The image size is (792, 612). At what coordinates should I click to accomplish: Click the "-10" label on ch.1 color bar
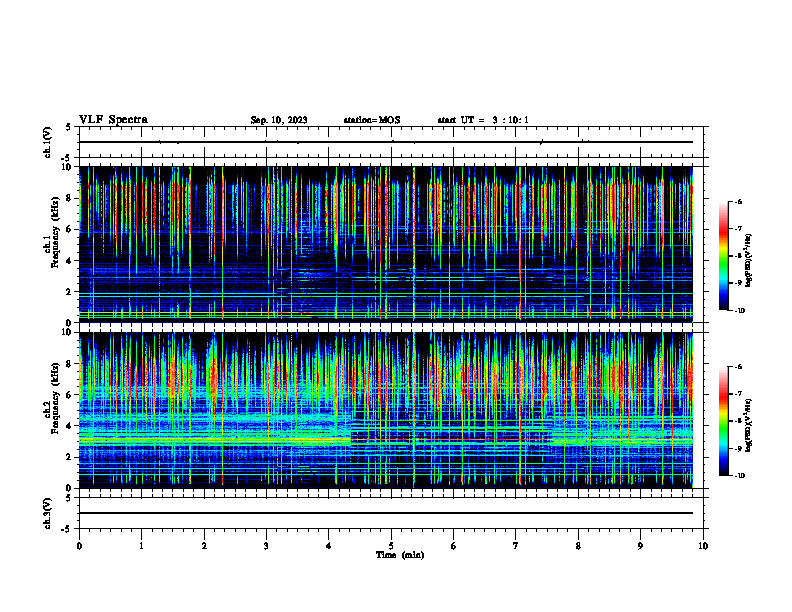pyautogui.click(x=739, y=311)
